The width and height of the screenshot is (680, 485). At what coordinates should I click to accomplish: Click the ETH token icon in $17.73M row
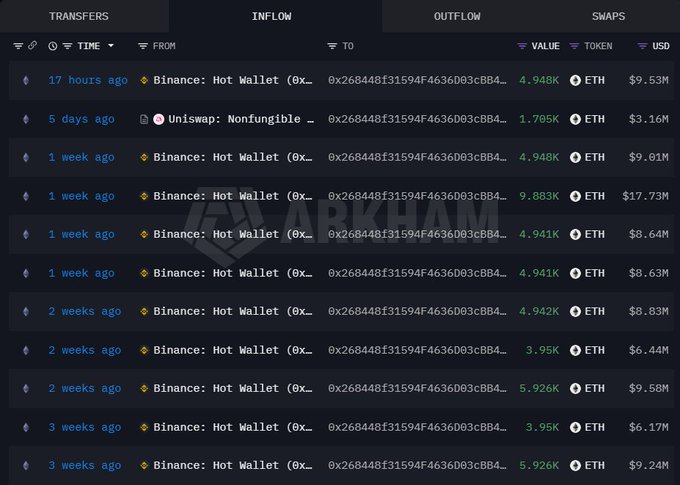tap(575, 196)
